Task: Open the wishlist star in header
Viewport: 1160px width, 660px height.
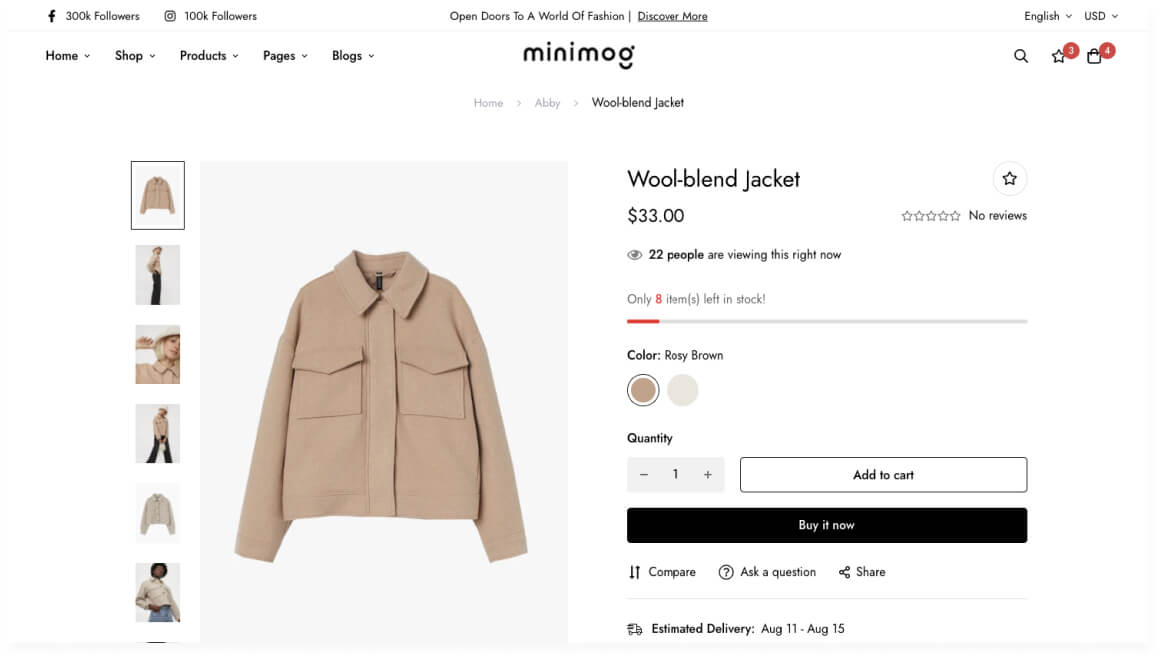Action: [1058, 56]
